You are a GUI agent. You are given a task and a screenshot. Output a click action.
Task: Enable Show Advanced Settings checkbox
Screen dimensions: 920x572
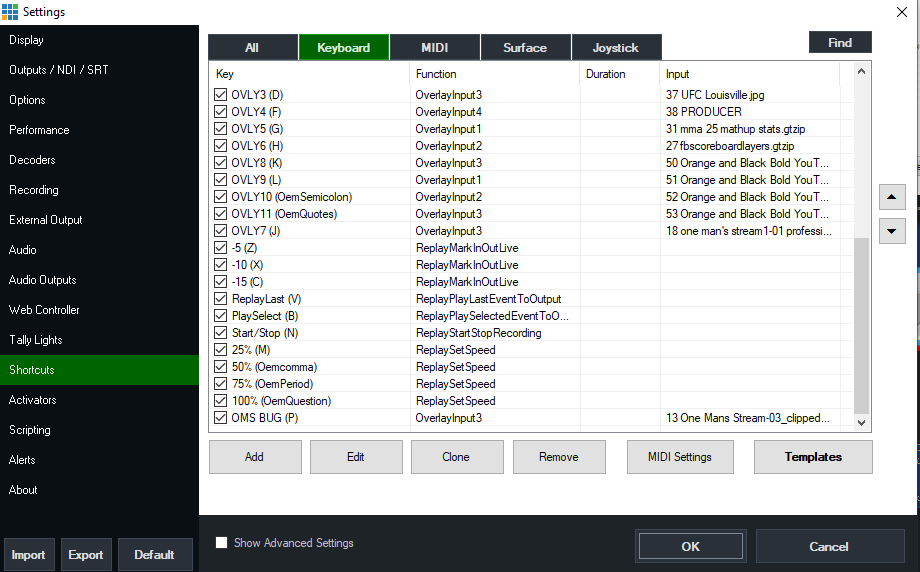coord(222,543)
